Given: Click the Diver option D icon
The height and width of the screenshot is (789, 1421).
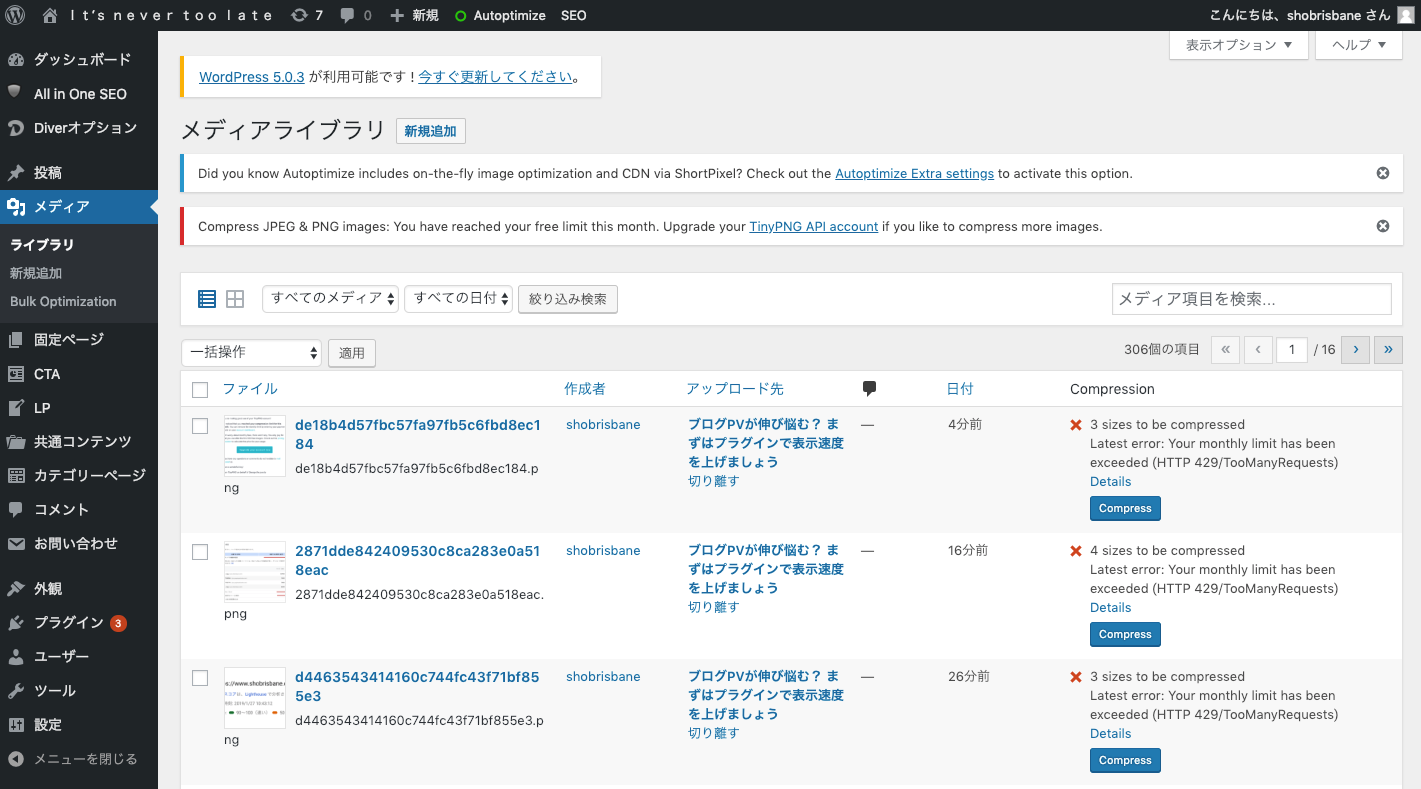Looking at the screenshot, I should [x=15, y=128].
